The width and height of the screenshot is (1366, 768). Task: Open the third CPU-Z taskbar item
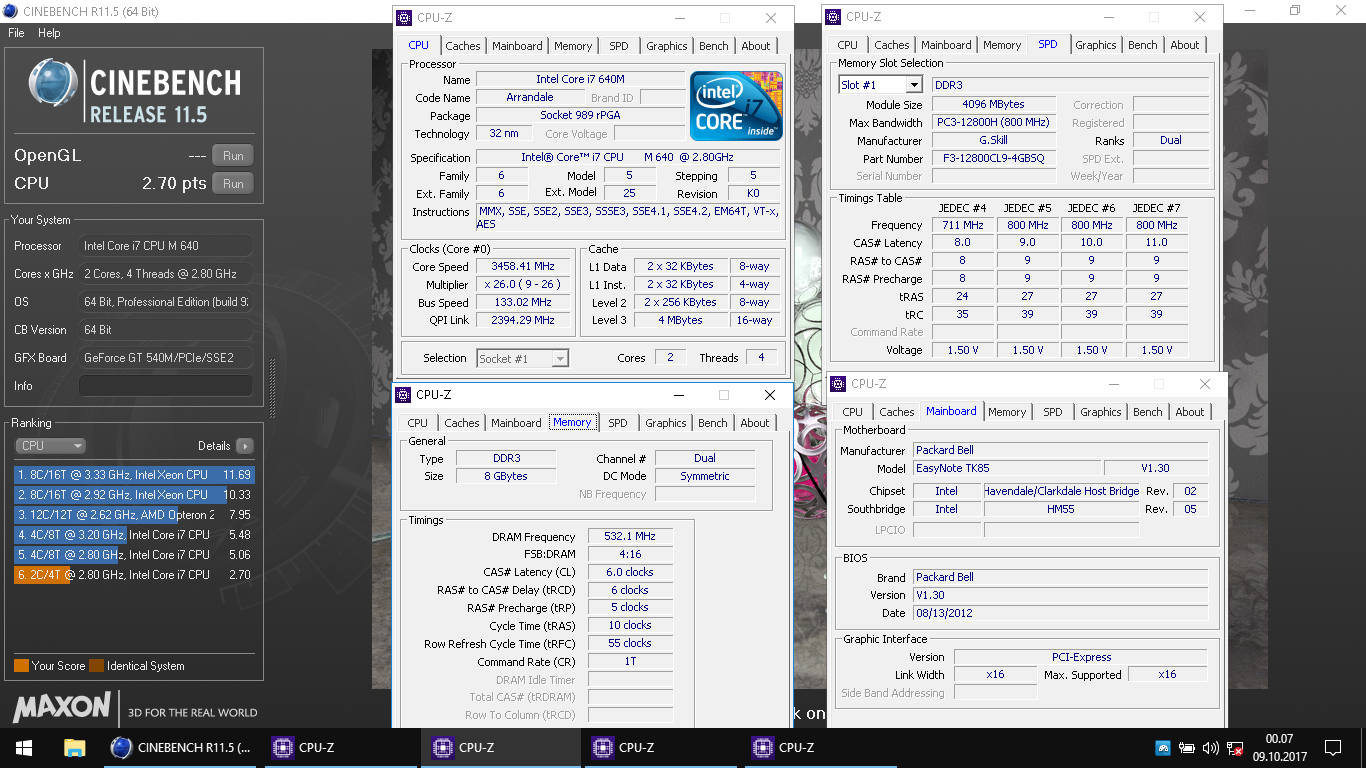pos(660,747)
